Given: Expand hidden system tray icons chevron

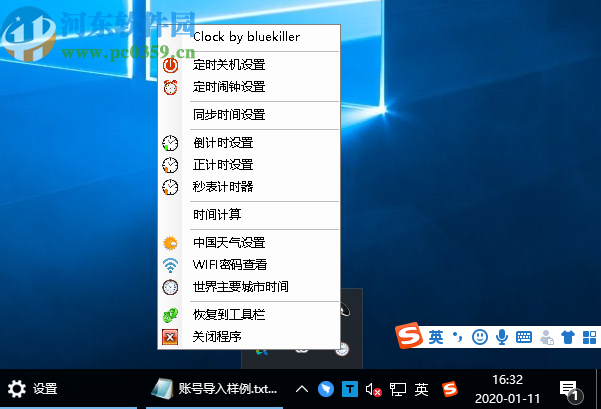Looking at the screenshot, I should [302, 389].
